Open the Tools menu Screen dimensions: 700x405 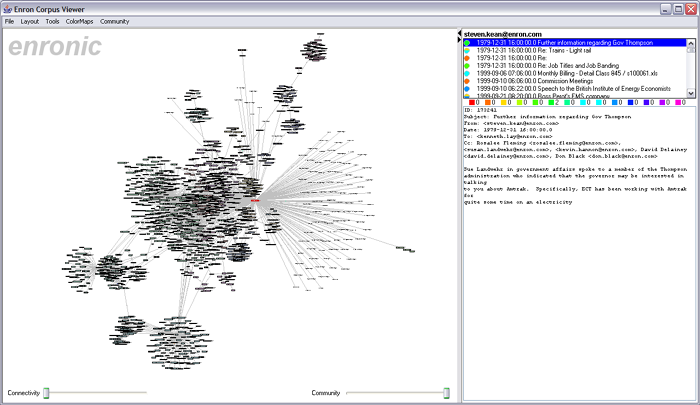pyautogui.click(x=52, y=21)
